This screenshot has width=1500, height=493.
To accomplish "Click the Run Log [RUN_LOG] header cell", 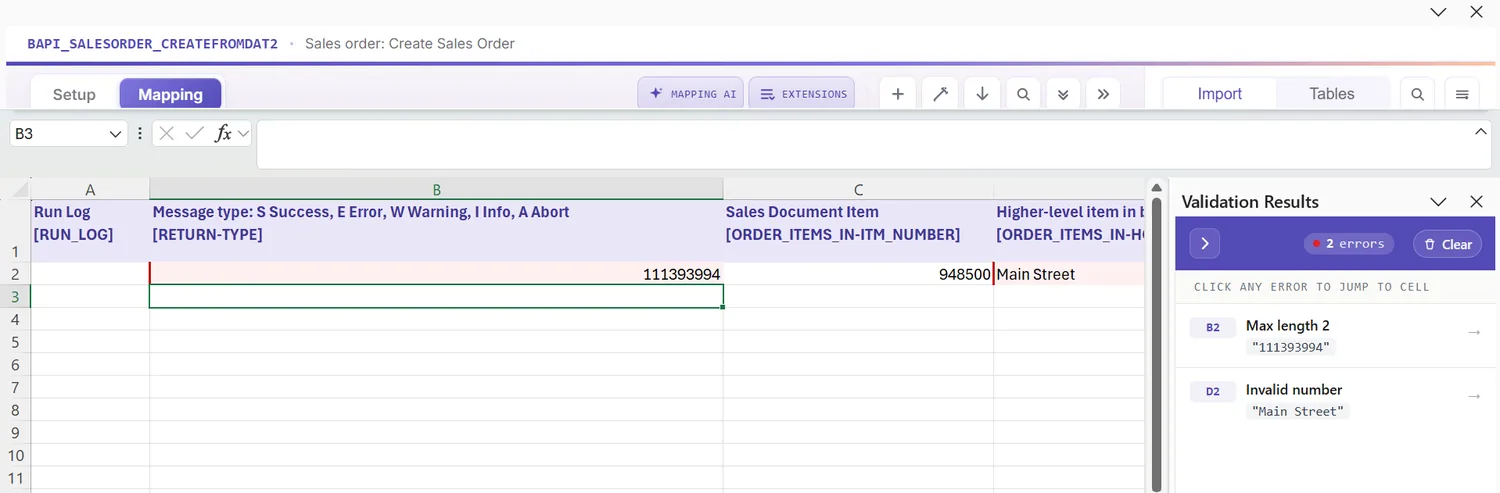I will coord(90,231).
